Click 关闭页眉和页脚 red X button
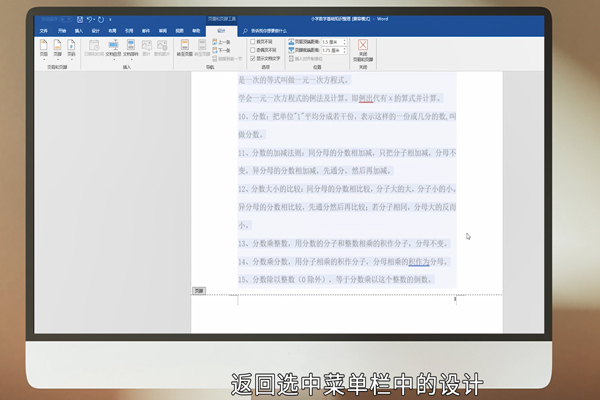600x400 pixels. 363,45
